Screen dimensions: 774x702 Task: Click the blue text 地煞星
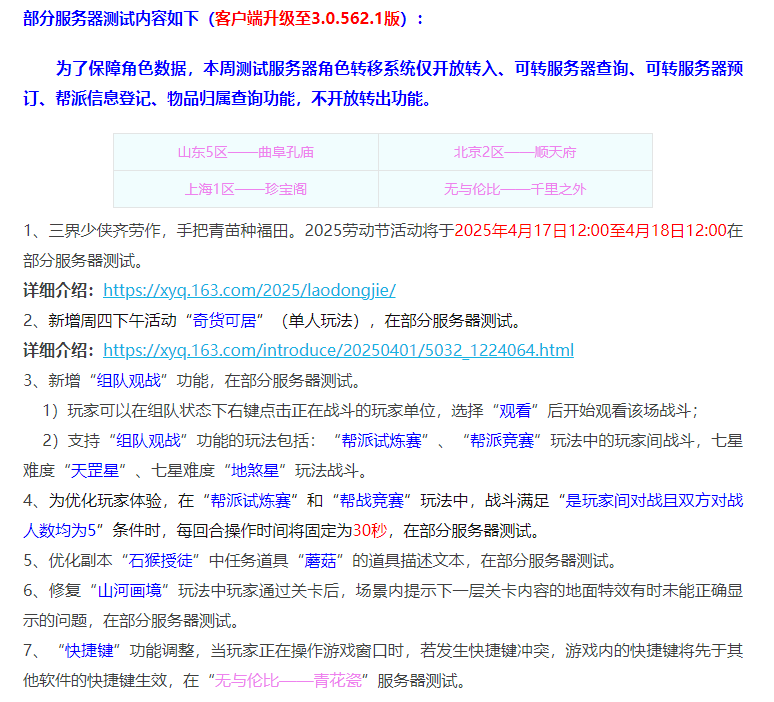[255, 471]
